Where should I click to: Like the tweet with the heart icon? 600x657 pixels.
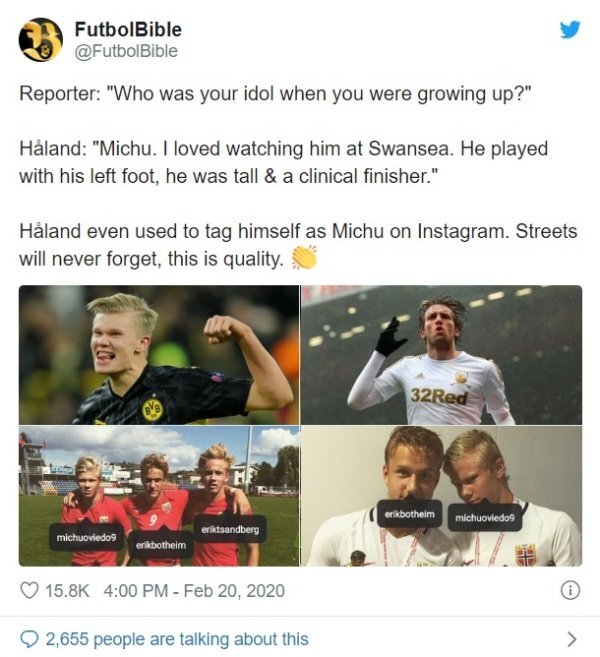click(29, 591)
